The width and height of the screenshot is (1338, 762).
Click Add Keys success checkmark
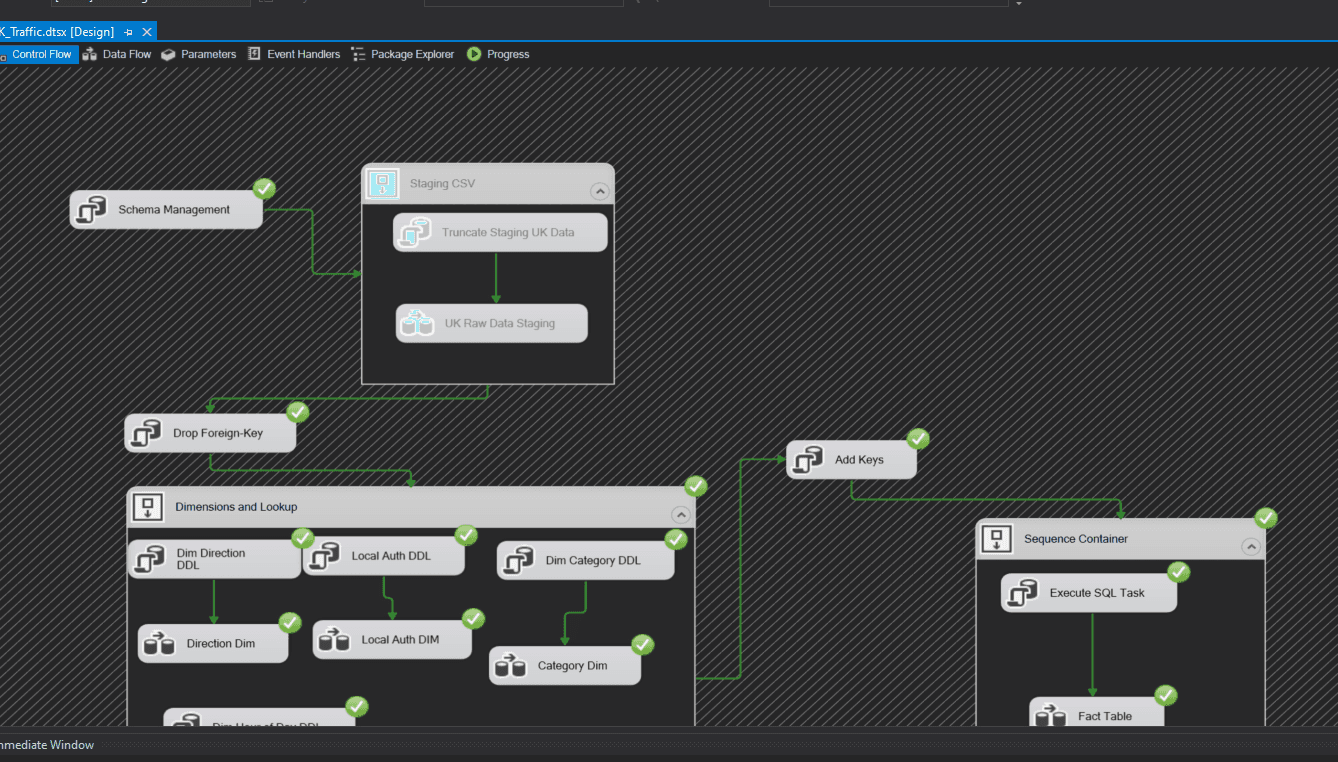[918, 439]
